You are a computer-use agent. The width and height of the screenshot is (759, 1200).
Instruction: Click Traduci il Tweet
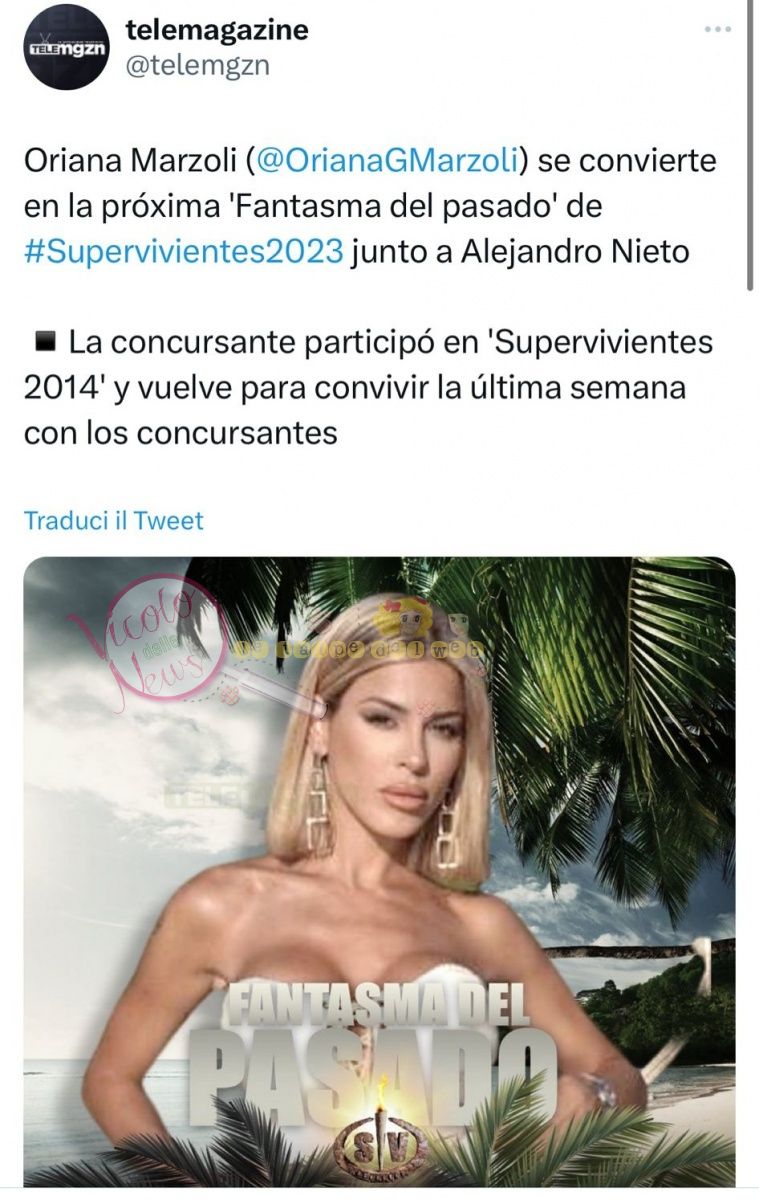113,520
